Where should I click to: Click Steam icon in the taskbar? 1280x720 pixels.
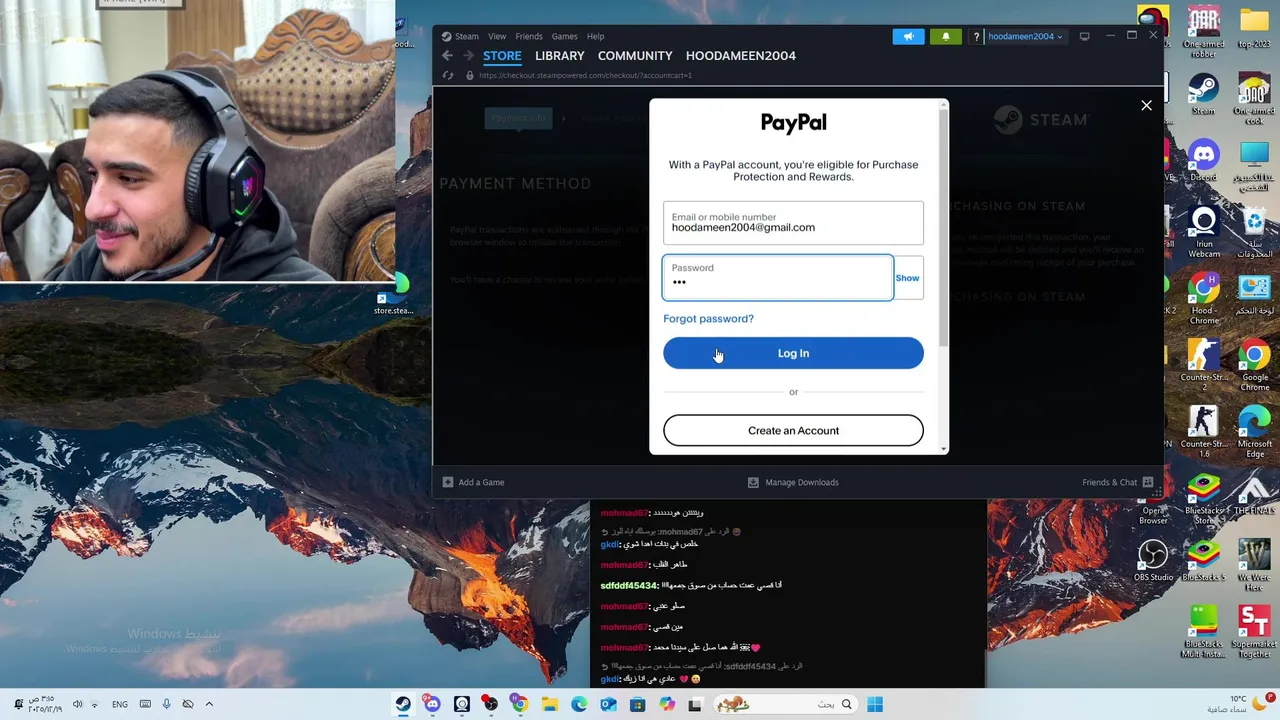403,704
